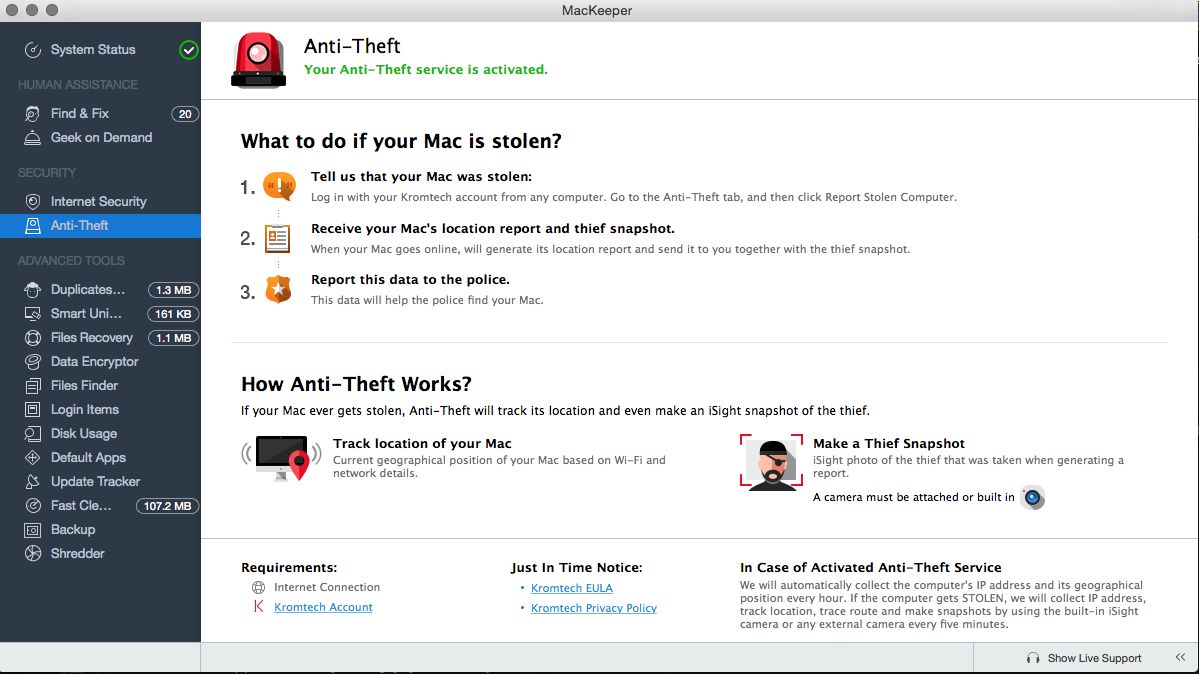Collapse the live support panel chevrons
1199x674 pixels.
[1181, 657]
